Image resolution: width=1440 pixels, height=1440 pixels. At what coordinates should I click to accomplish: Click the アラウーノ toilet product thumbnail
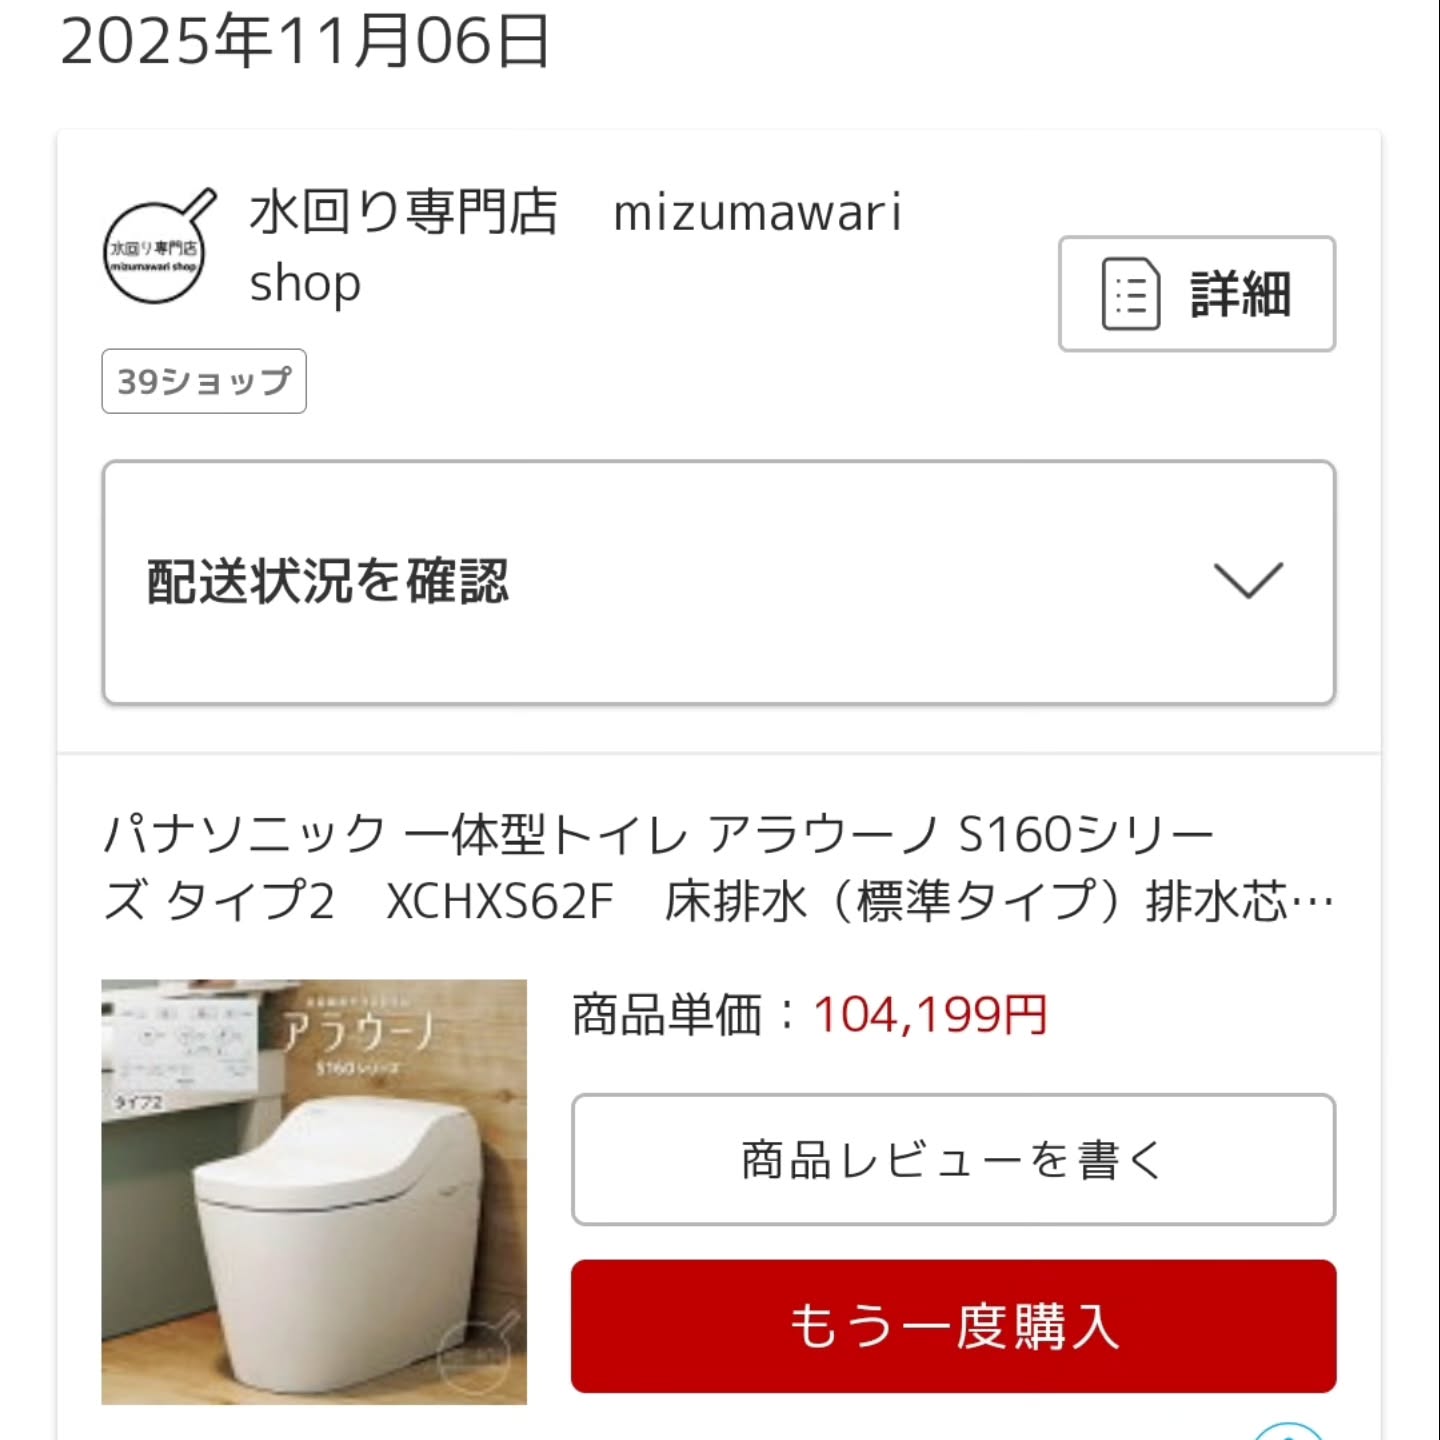point(314,1192)
